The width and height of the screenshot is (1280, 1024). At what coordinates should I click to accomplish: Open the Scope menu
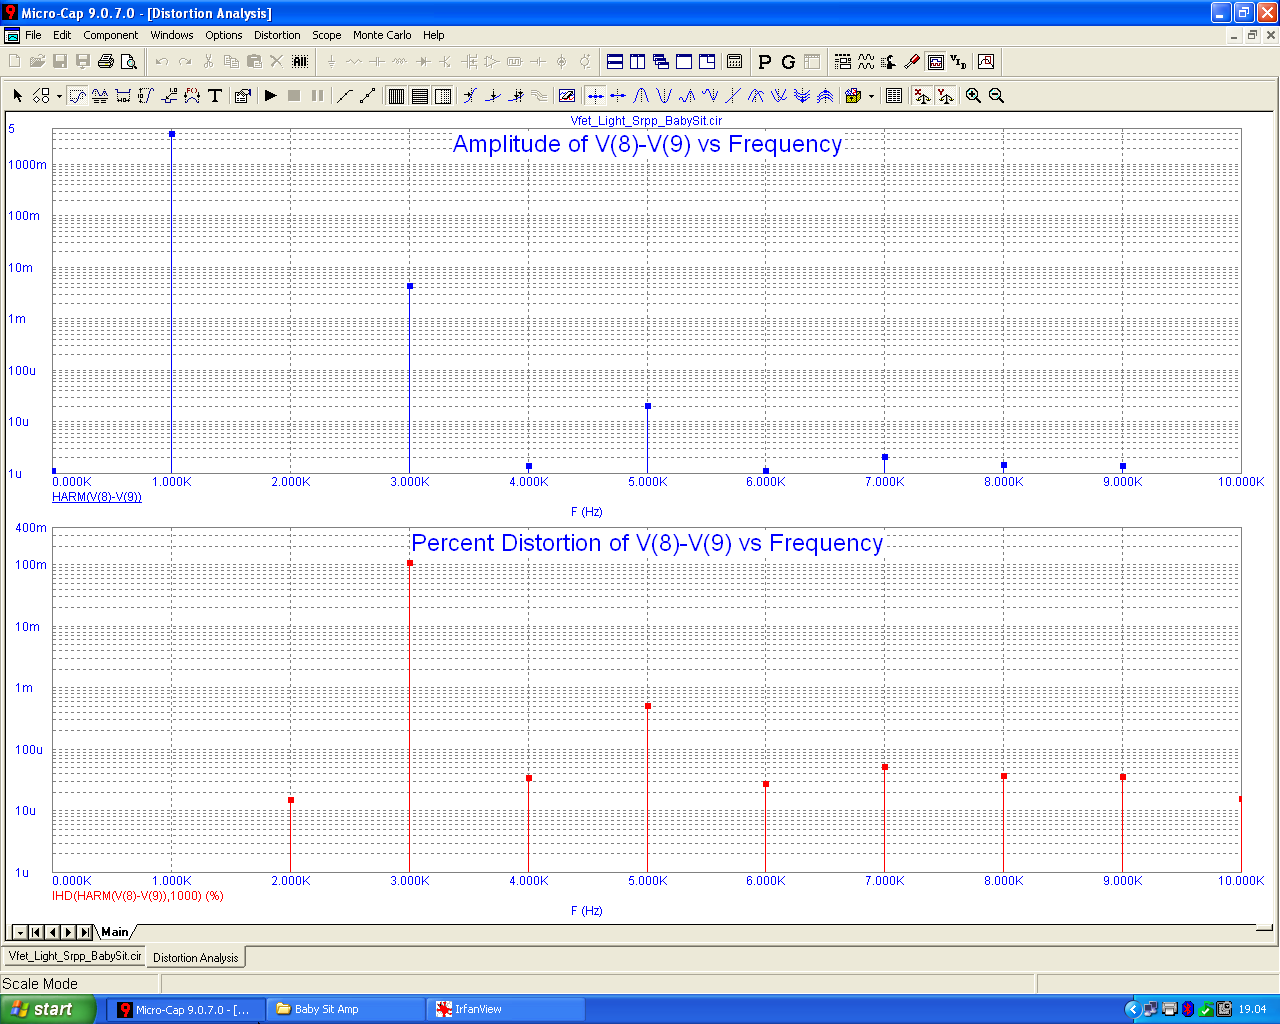[x=326, y=35]
